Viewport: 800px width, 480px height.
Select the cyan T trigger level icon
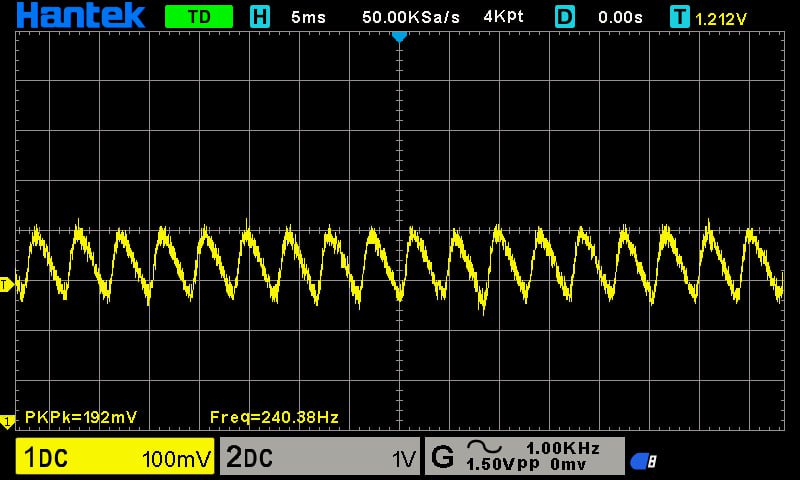pos(680,17)
